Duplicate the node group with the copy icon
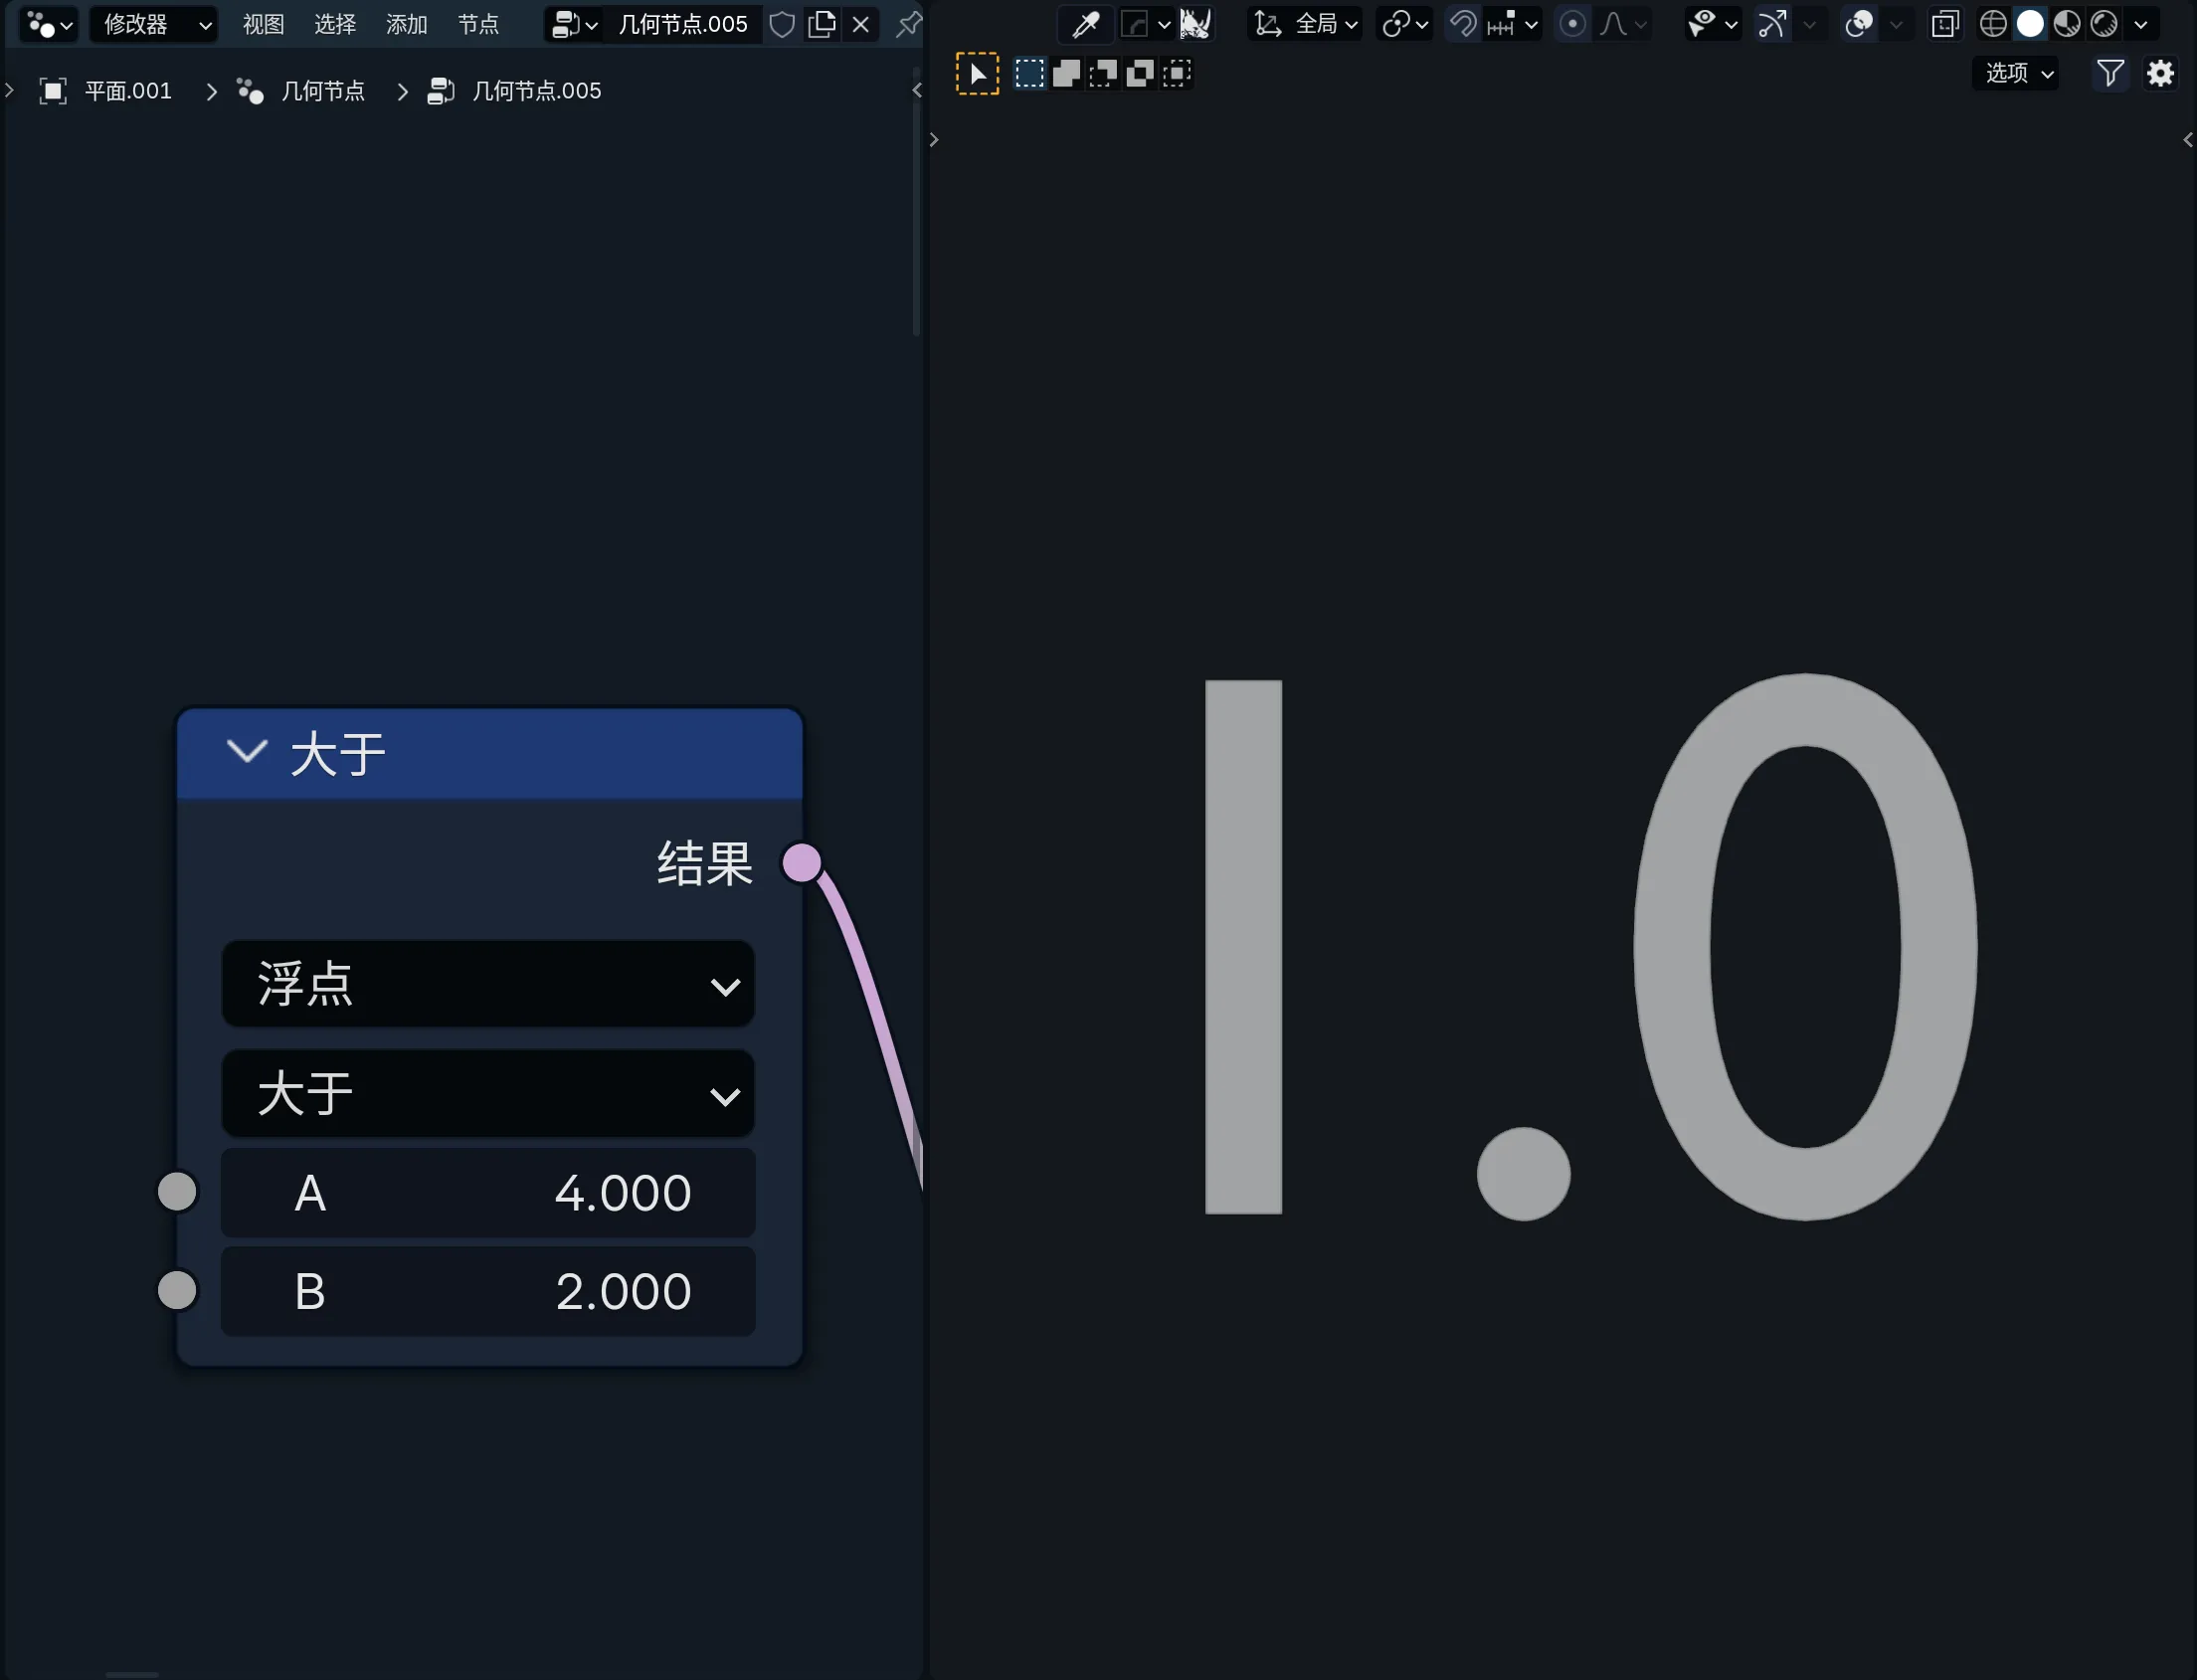The height and width of the screenshot is (1680, 2197). 822,24
